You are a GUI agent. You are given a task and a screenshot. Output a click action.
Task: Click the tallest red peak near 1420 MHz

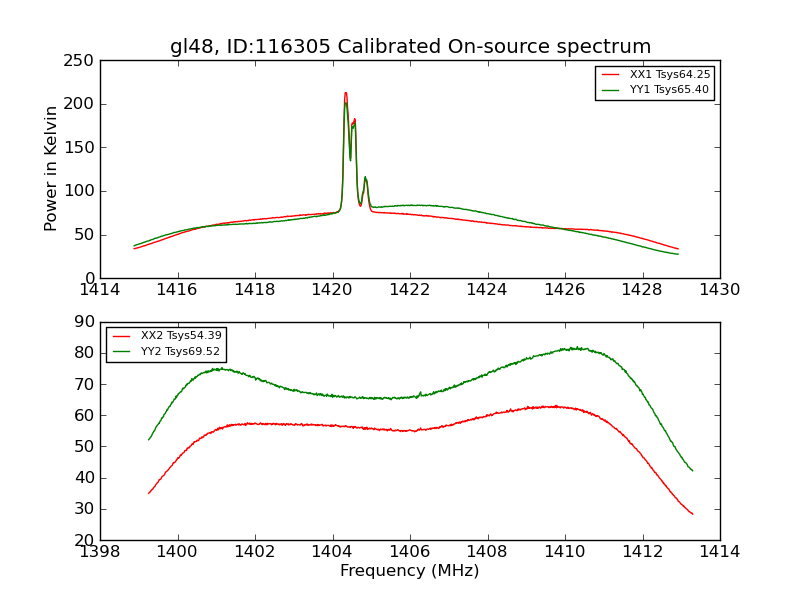(345, 94)
